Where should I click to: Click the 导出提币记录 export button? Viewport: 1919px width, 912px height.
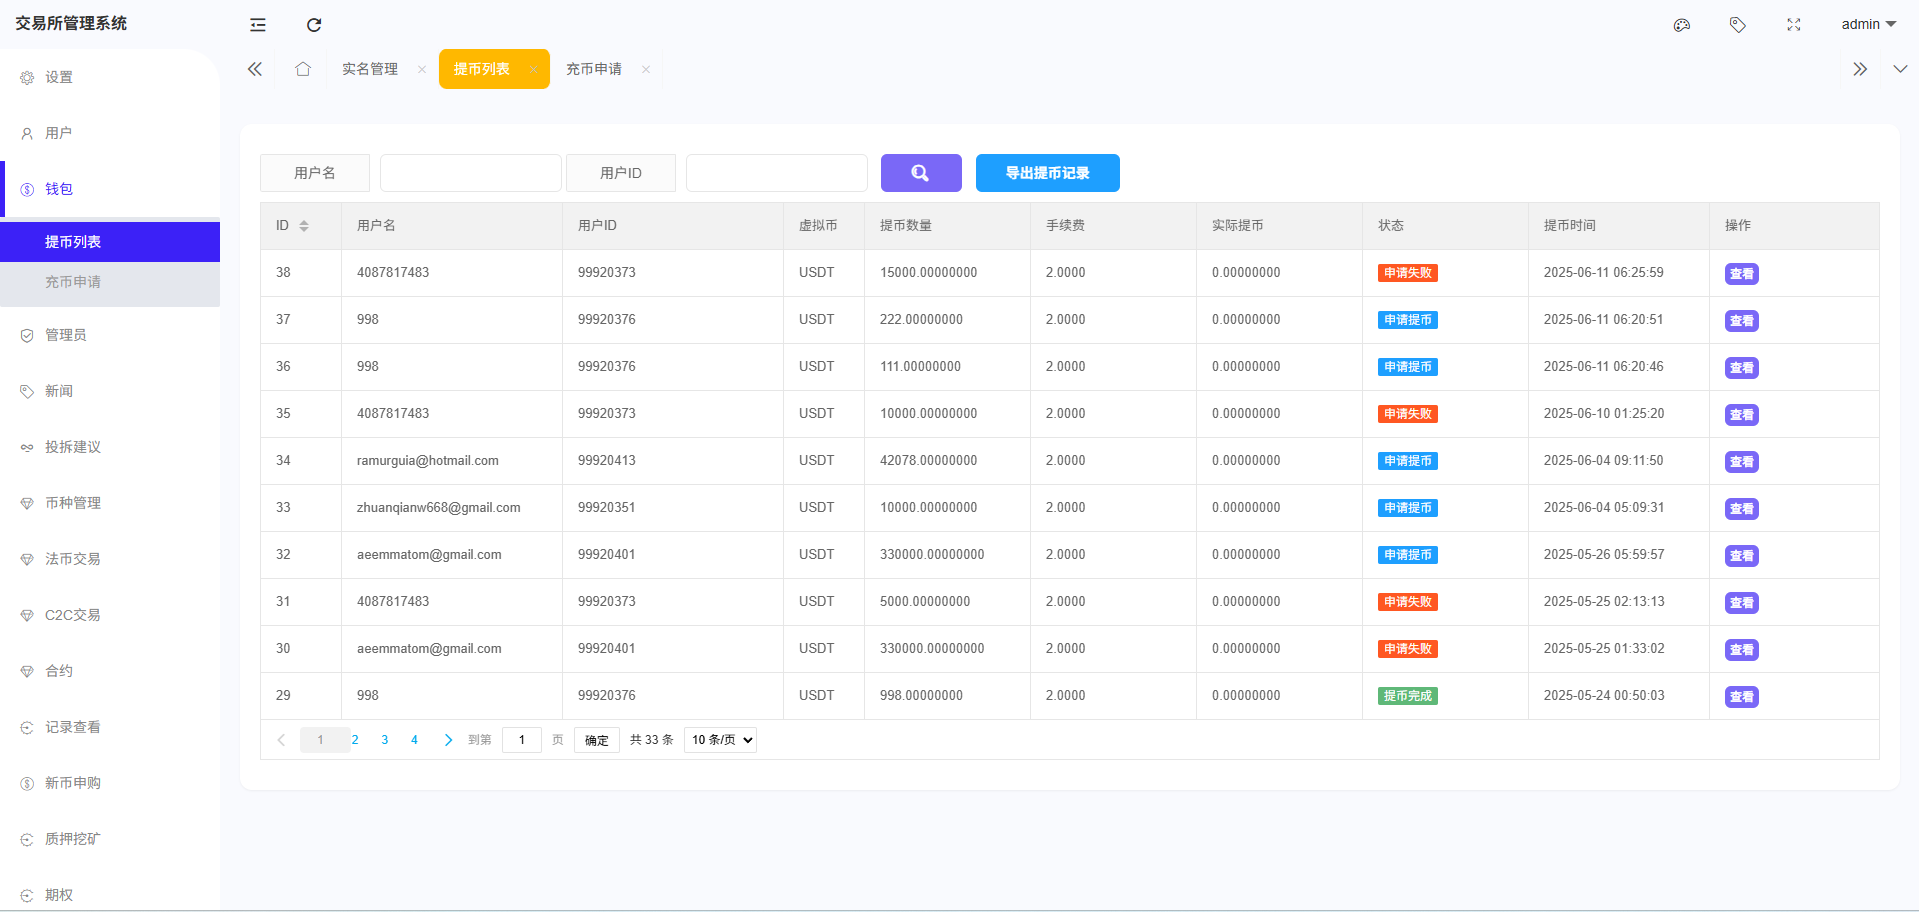(1047, 172)
